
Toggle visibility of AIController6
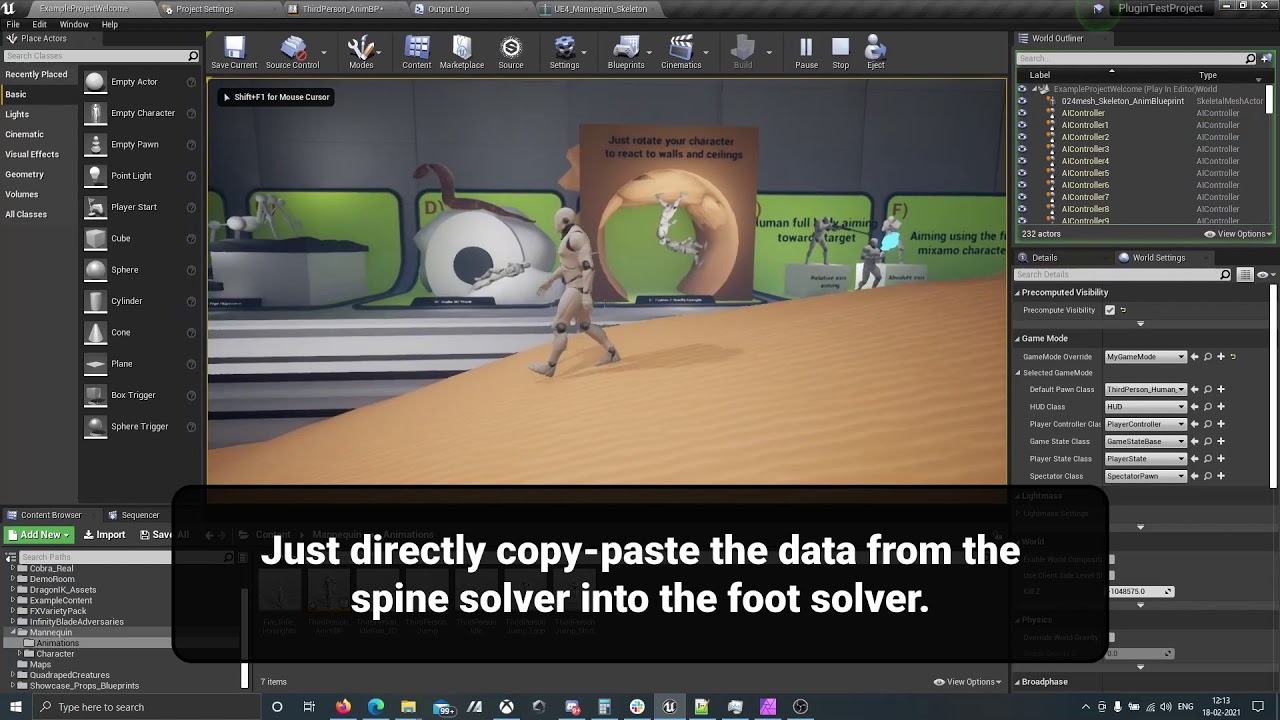click(1022, 185)
